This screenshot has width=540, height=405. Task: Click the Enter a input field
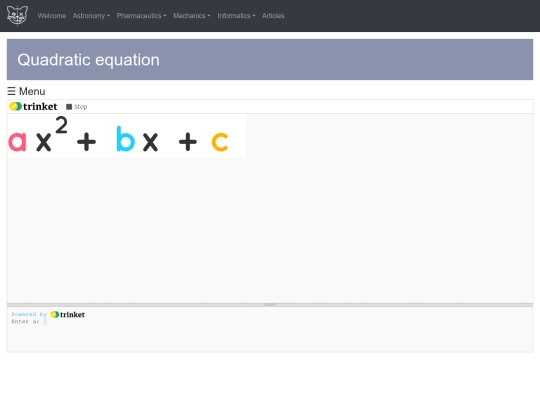coord(45,322)
